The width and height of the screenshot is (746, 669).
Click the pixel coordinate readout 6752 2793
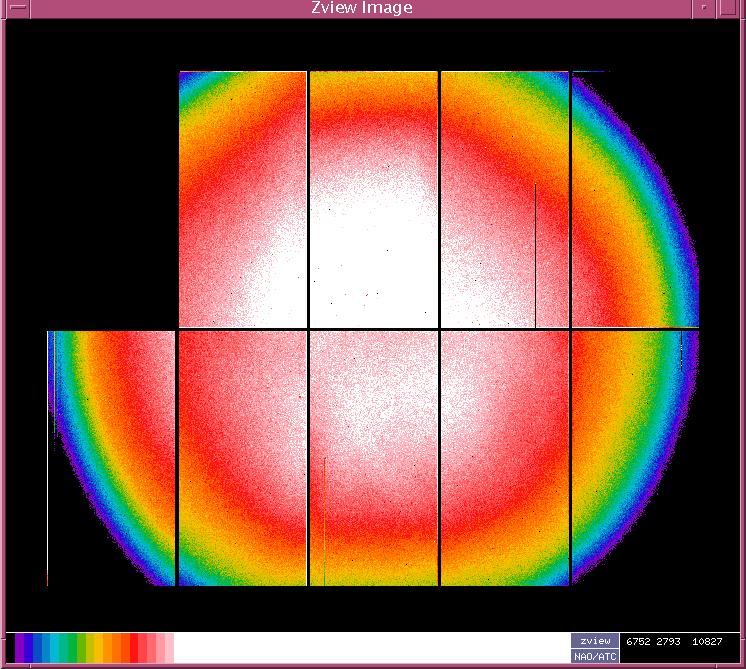[x=654, y=640]
